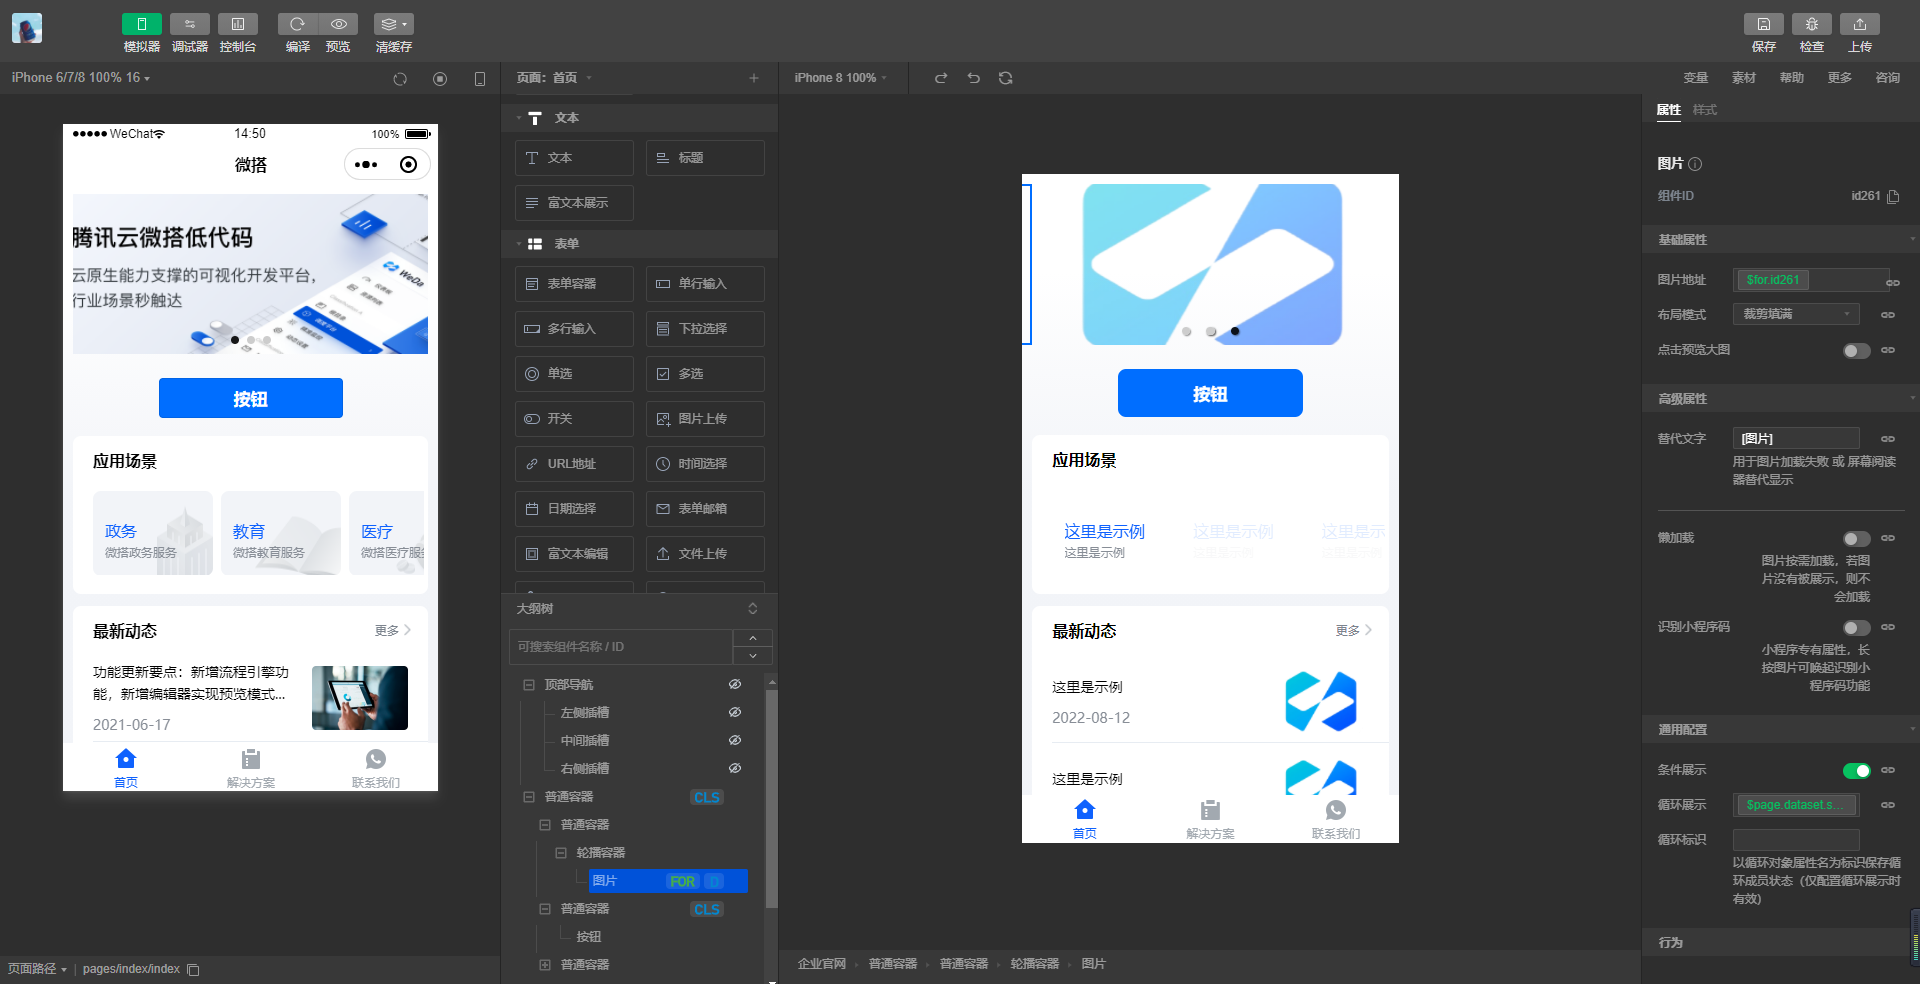The width and height of the screenshot is (1920, 984).
Task: Copy the page path pages/index/index
Action: point(193,969)
